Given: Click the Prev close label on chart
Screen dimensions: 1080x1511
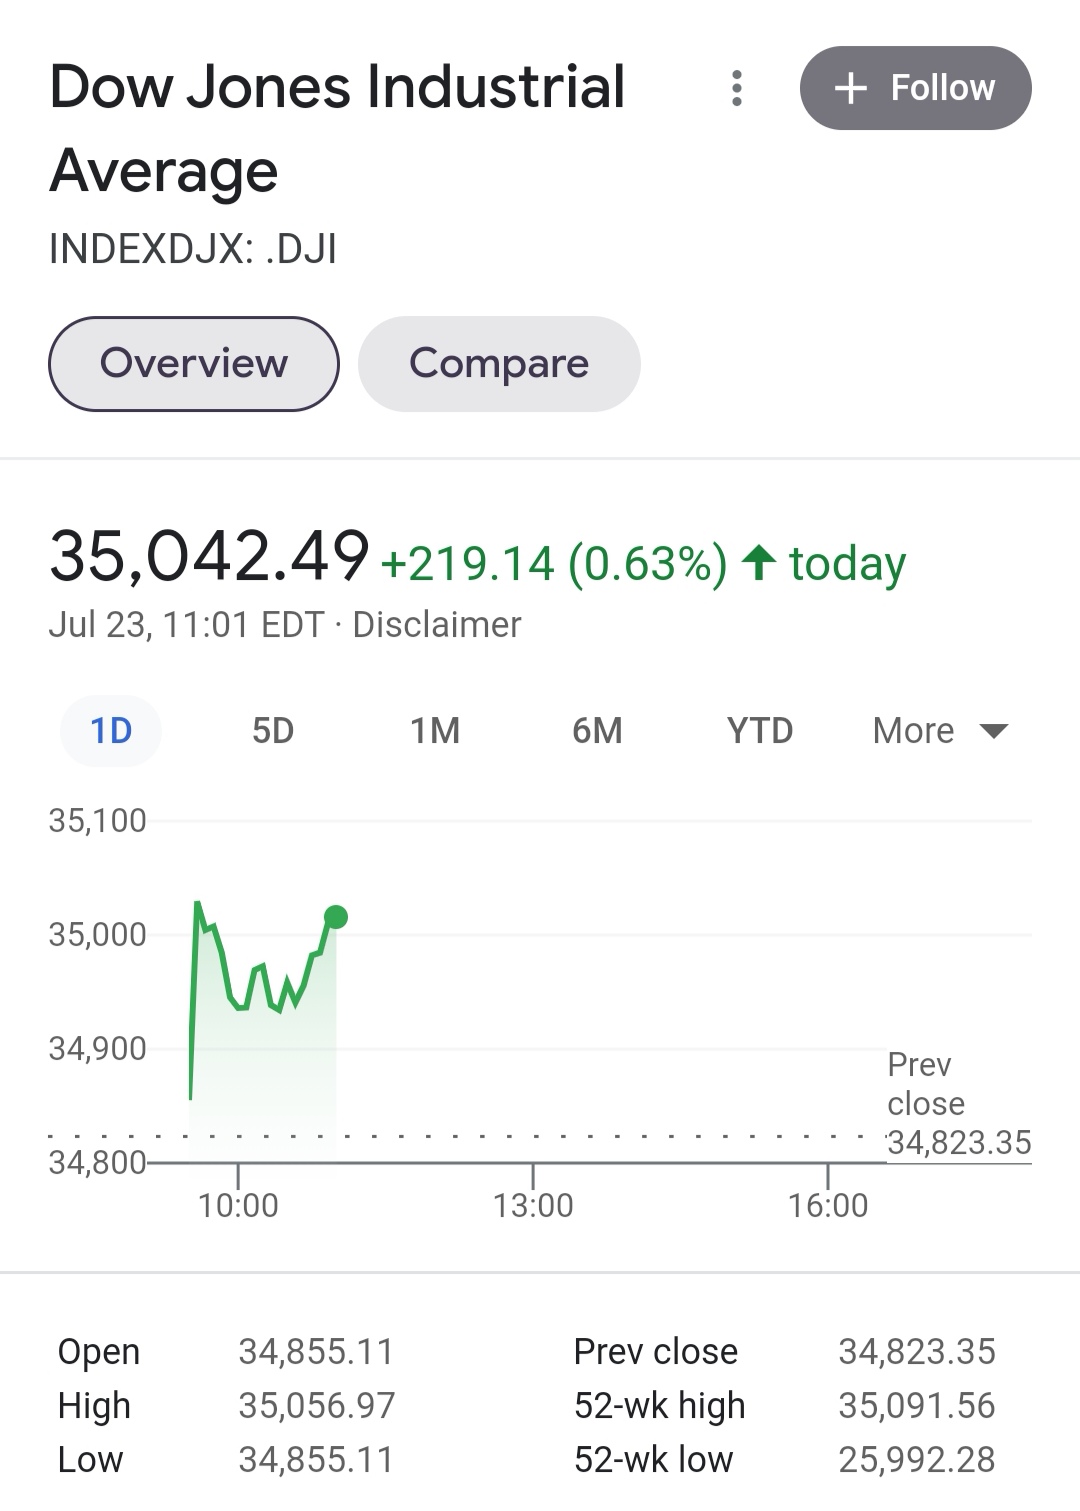Looking at the screenshot, I should click(926, 1084).
